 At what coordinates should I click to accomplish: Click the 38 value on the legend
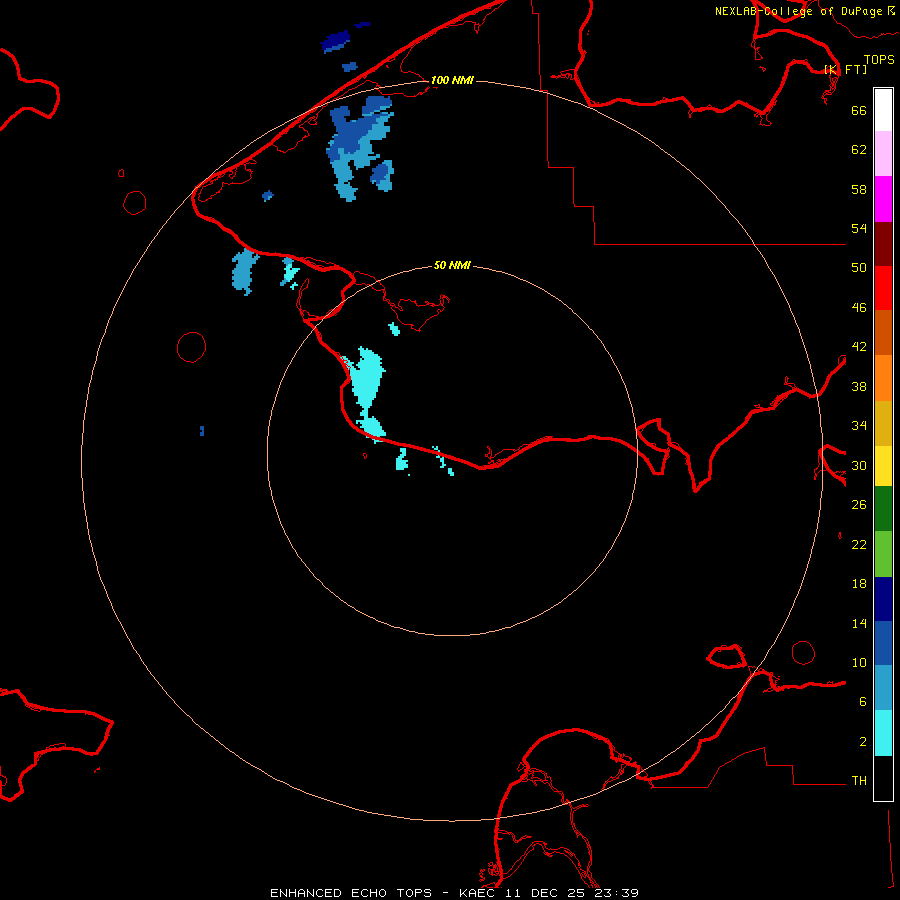pyautogui.click(x=859, y=386)
